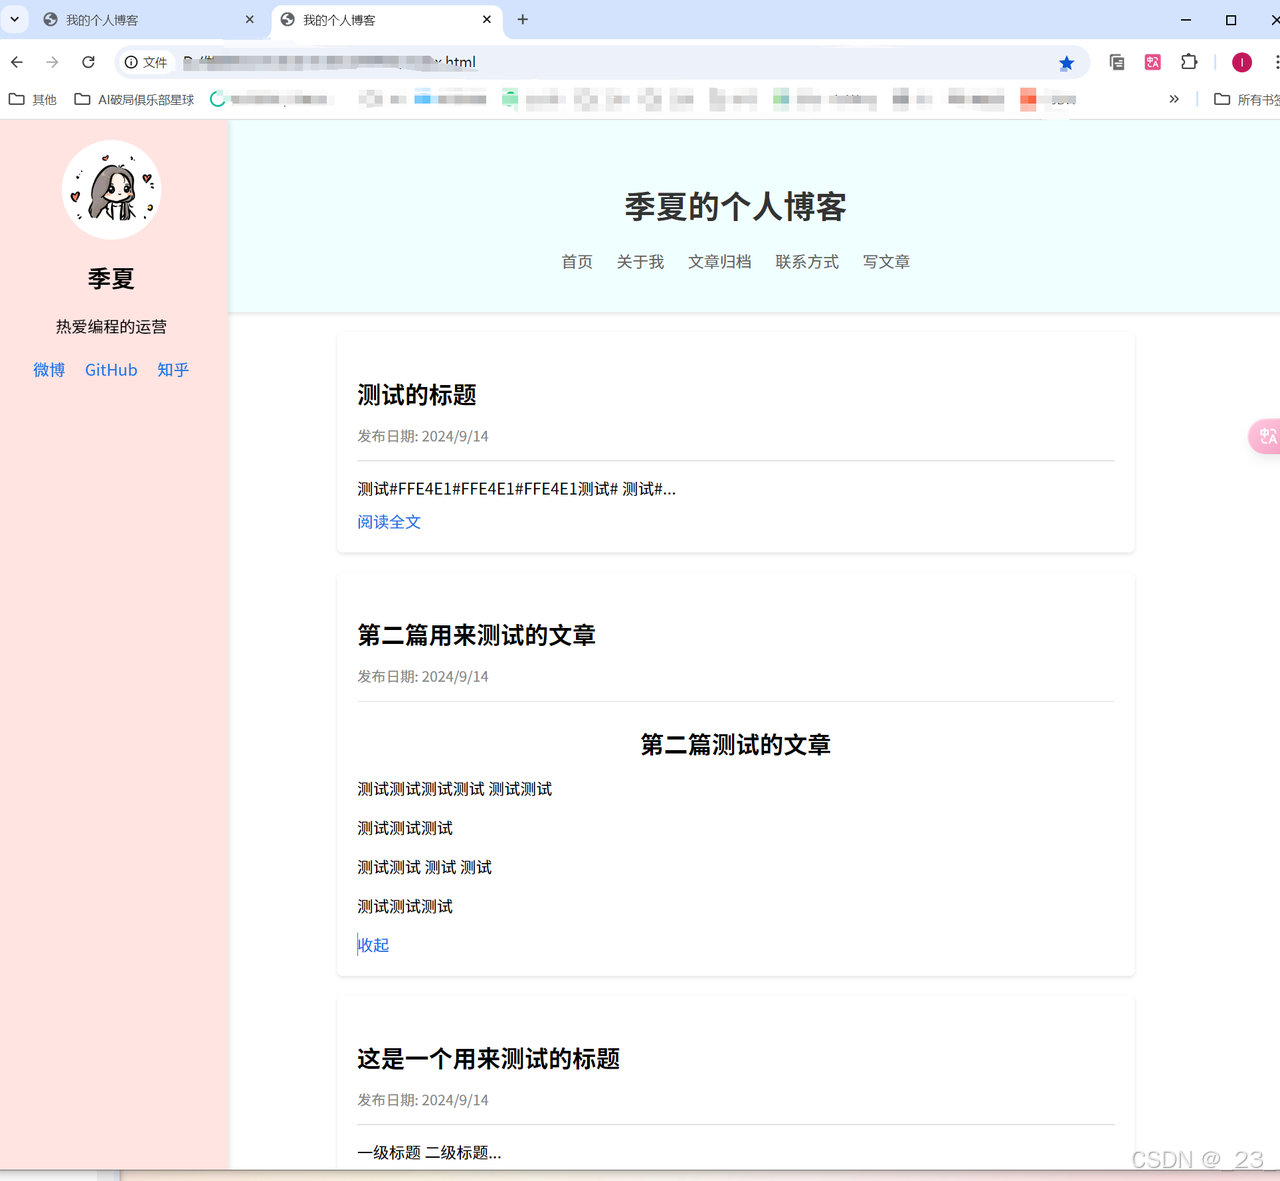Visit the GitHub link in sidebar
The image size is (1280, 1181).
point(110,369)
